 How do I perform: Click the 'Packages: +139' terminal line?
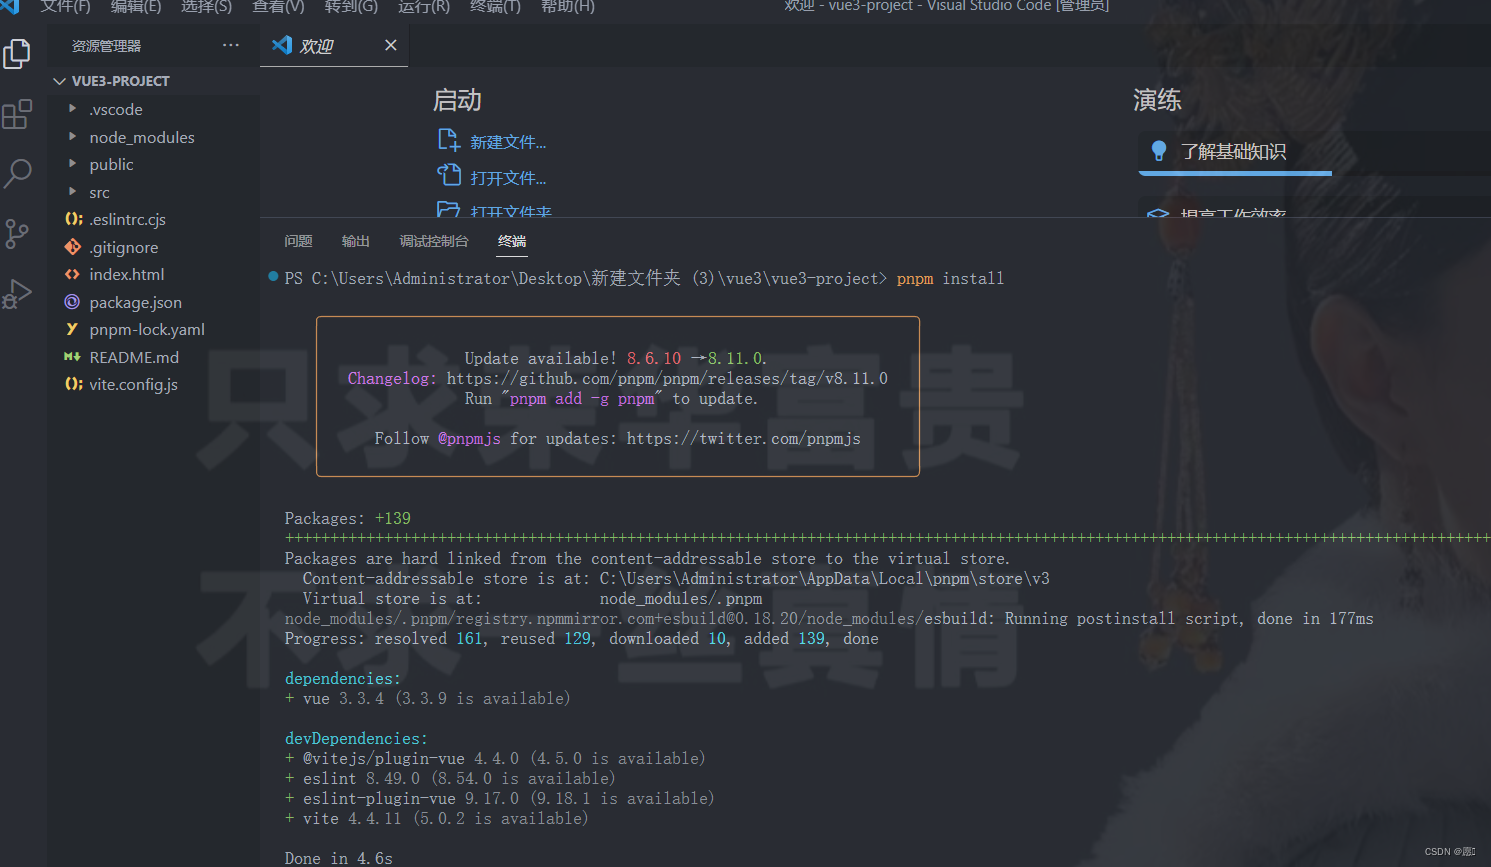[x=347, y=518]
